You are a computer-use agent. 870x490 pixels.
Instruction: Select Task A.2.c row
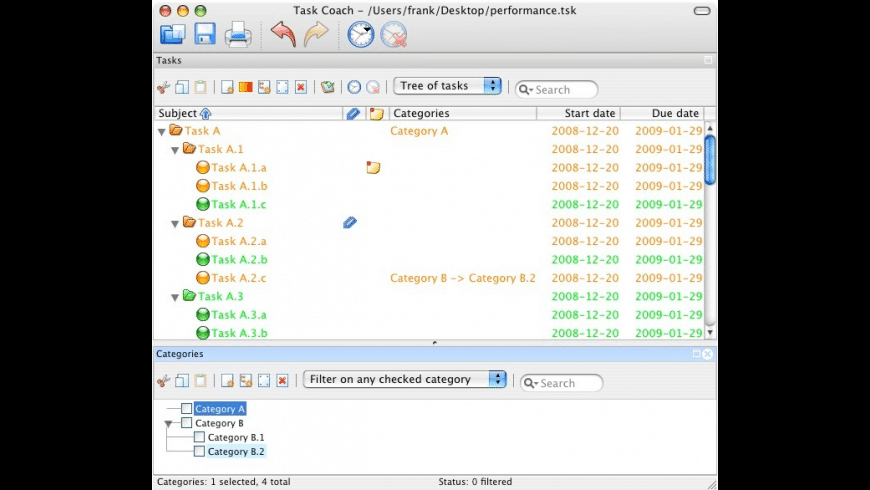[x=429, y=278]
